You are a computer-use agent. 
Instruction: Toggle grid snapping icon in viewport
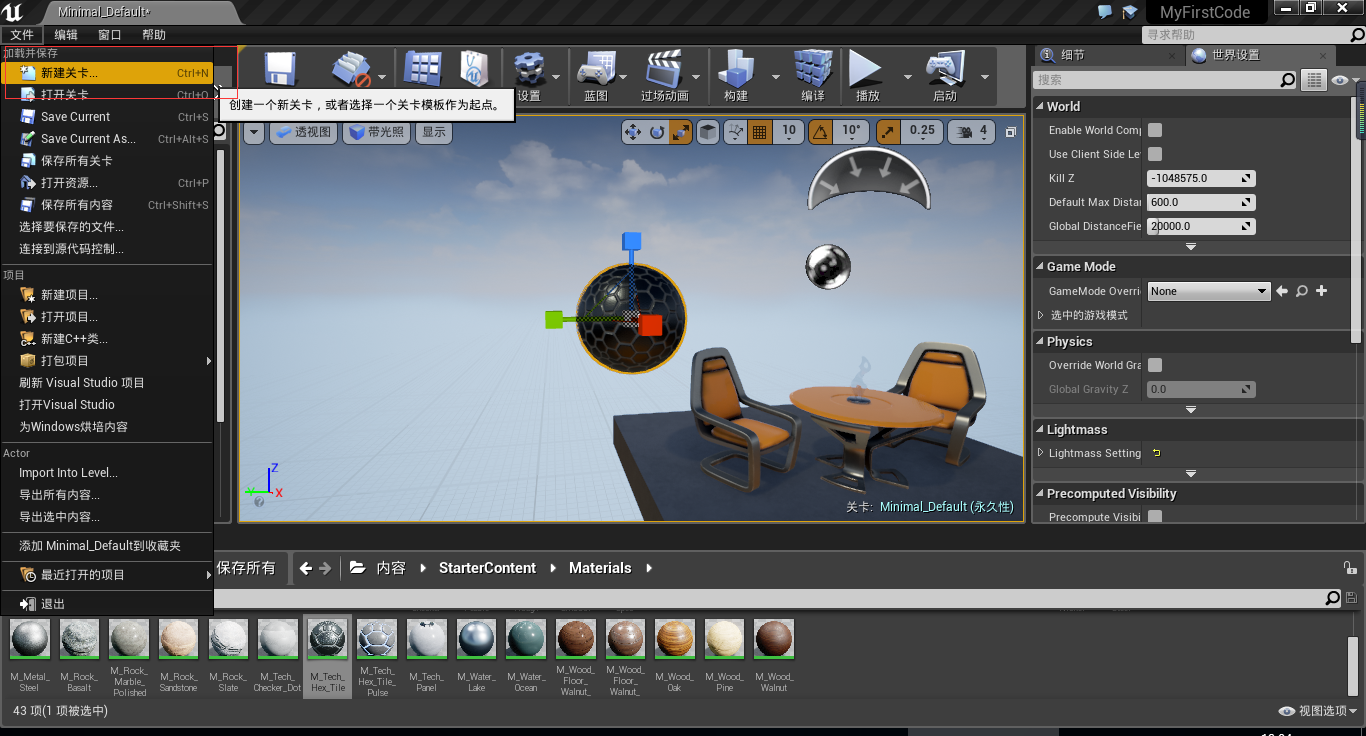pyautogui.click(x=760, y=131)
